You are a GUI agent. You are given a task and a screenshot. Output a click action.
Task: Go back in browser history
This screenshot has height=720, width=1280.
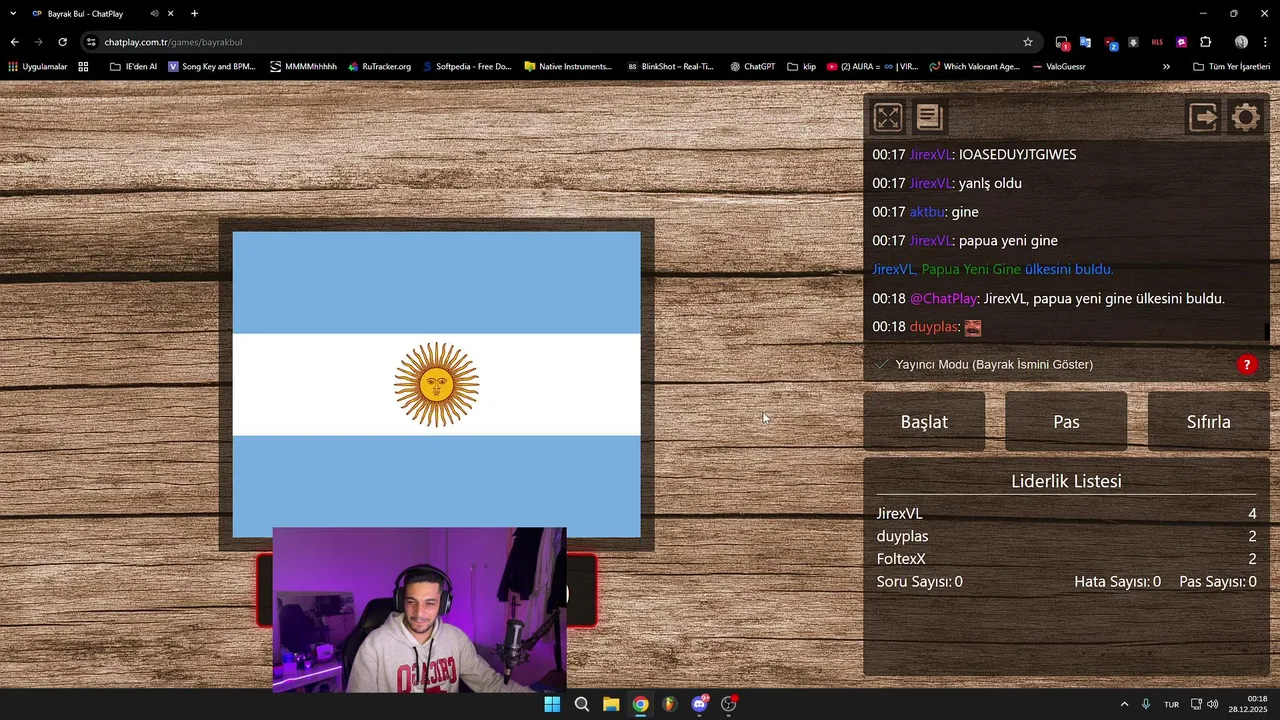coord(14,42)
